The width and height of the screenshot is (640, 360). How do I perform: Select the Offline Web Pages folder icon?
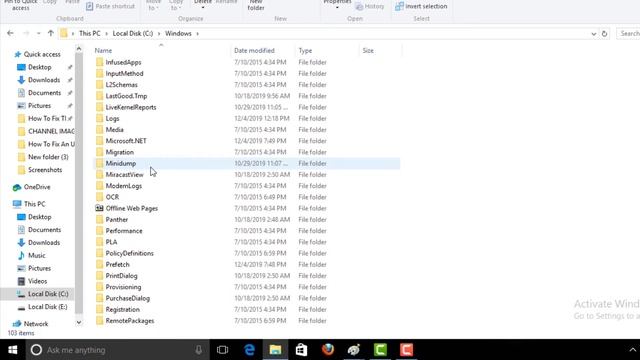(x=99, y=208)
